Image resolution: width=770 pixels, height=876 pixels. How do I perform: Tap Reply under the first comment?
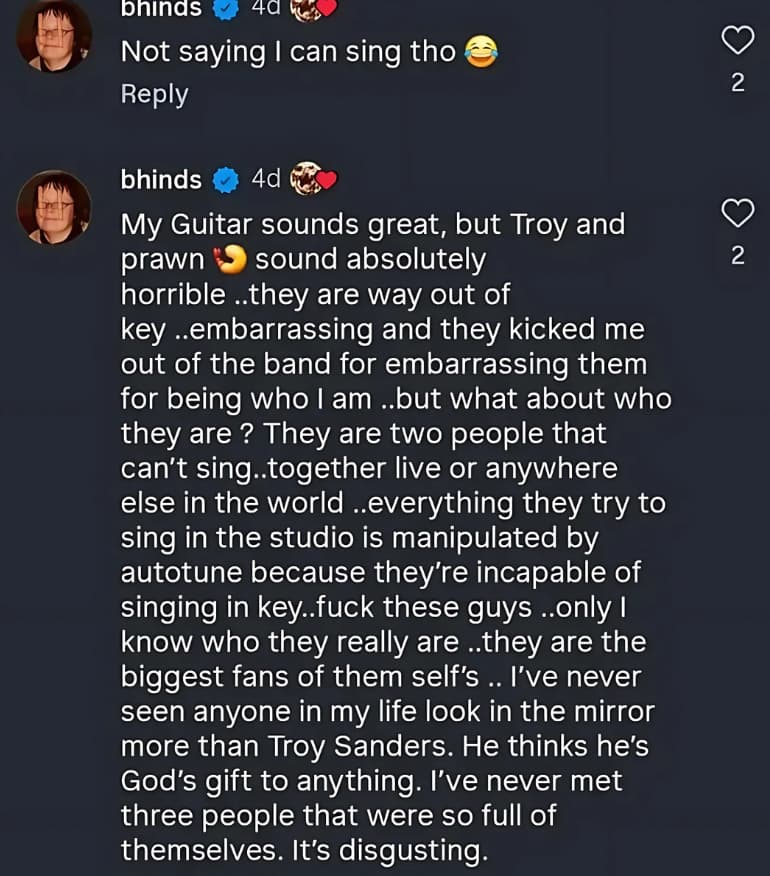point(154,94)
